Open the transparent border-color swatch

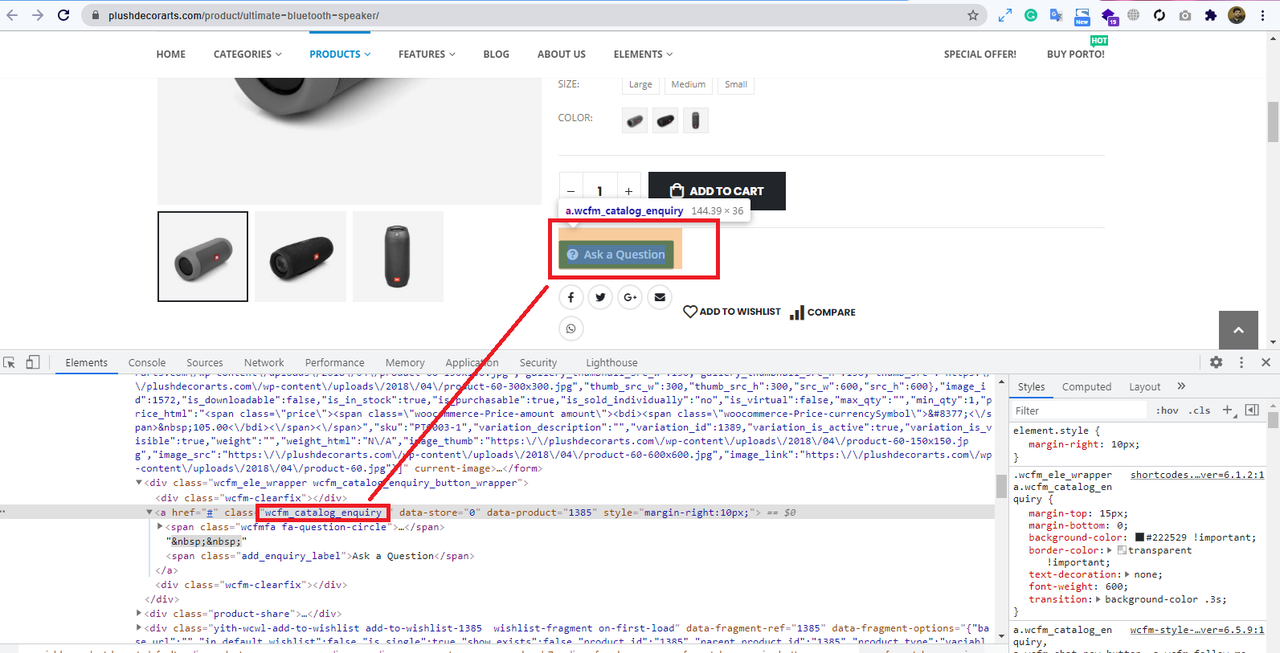tap(1122, 550)
